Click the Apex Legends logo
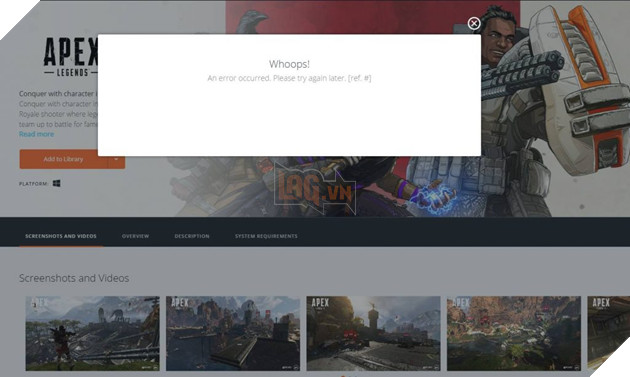 71,56
